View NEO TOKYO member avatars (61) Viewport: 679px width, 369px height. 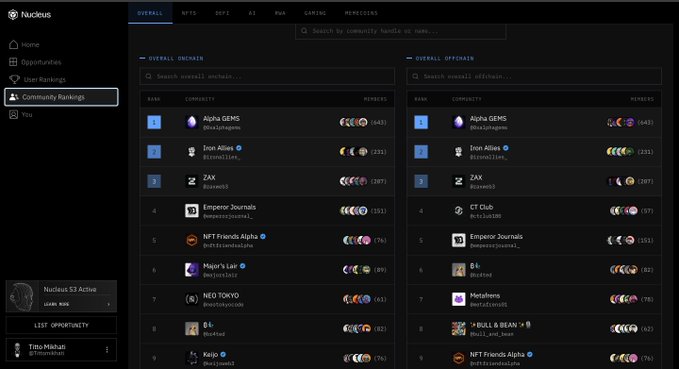tap(357, 299)
